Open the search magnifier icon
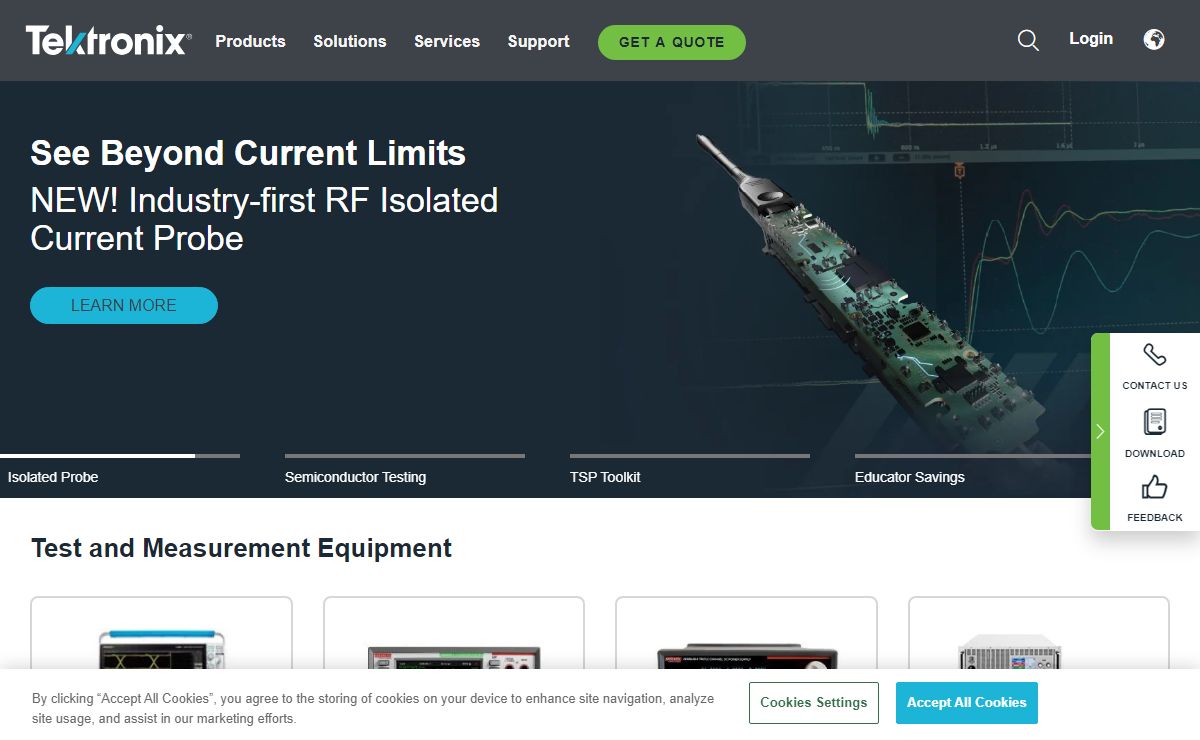The height and width of the screenshot is (740, 1200). click(x=1028, y=41)
